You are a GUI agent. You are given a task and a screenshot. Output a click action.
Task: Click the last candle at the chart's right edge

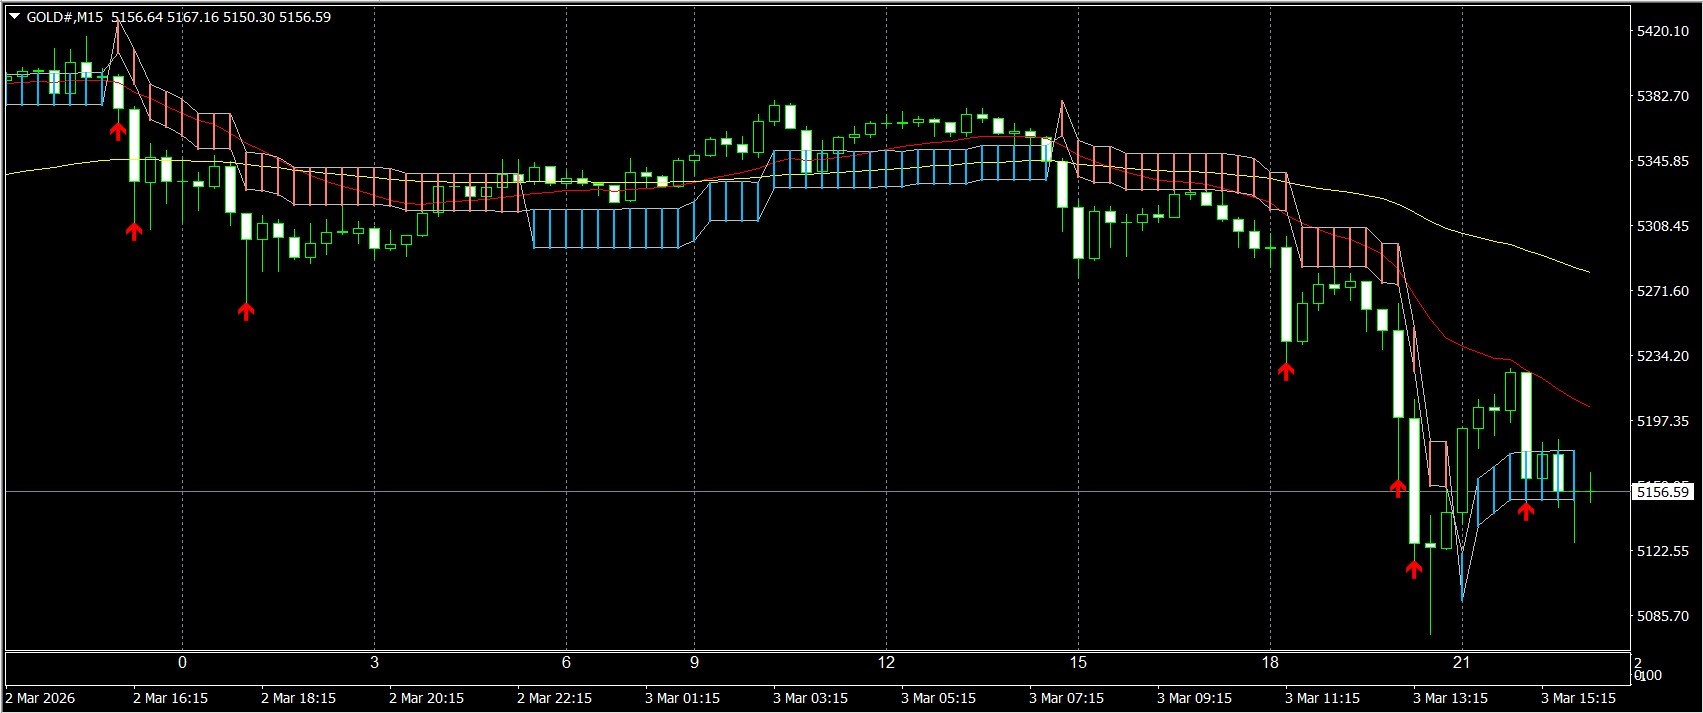coord(1590,489)
